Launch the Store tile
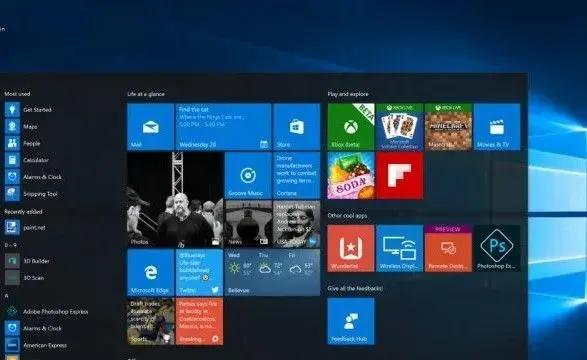This screenshot has height=360, width=587. (x=296, y=127)
